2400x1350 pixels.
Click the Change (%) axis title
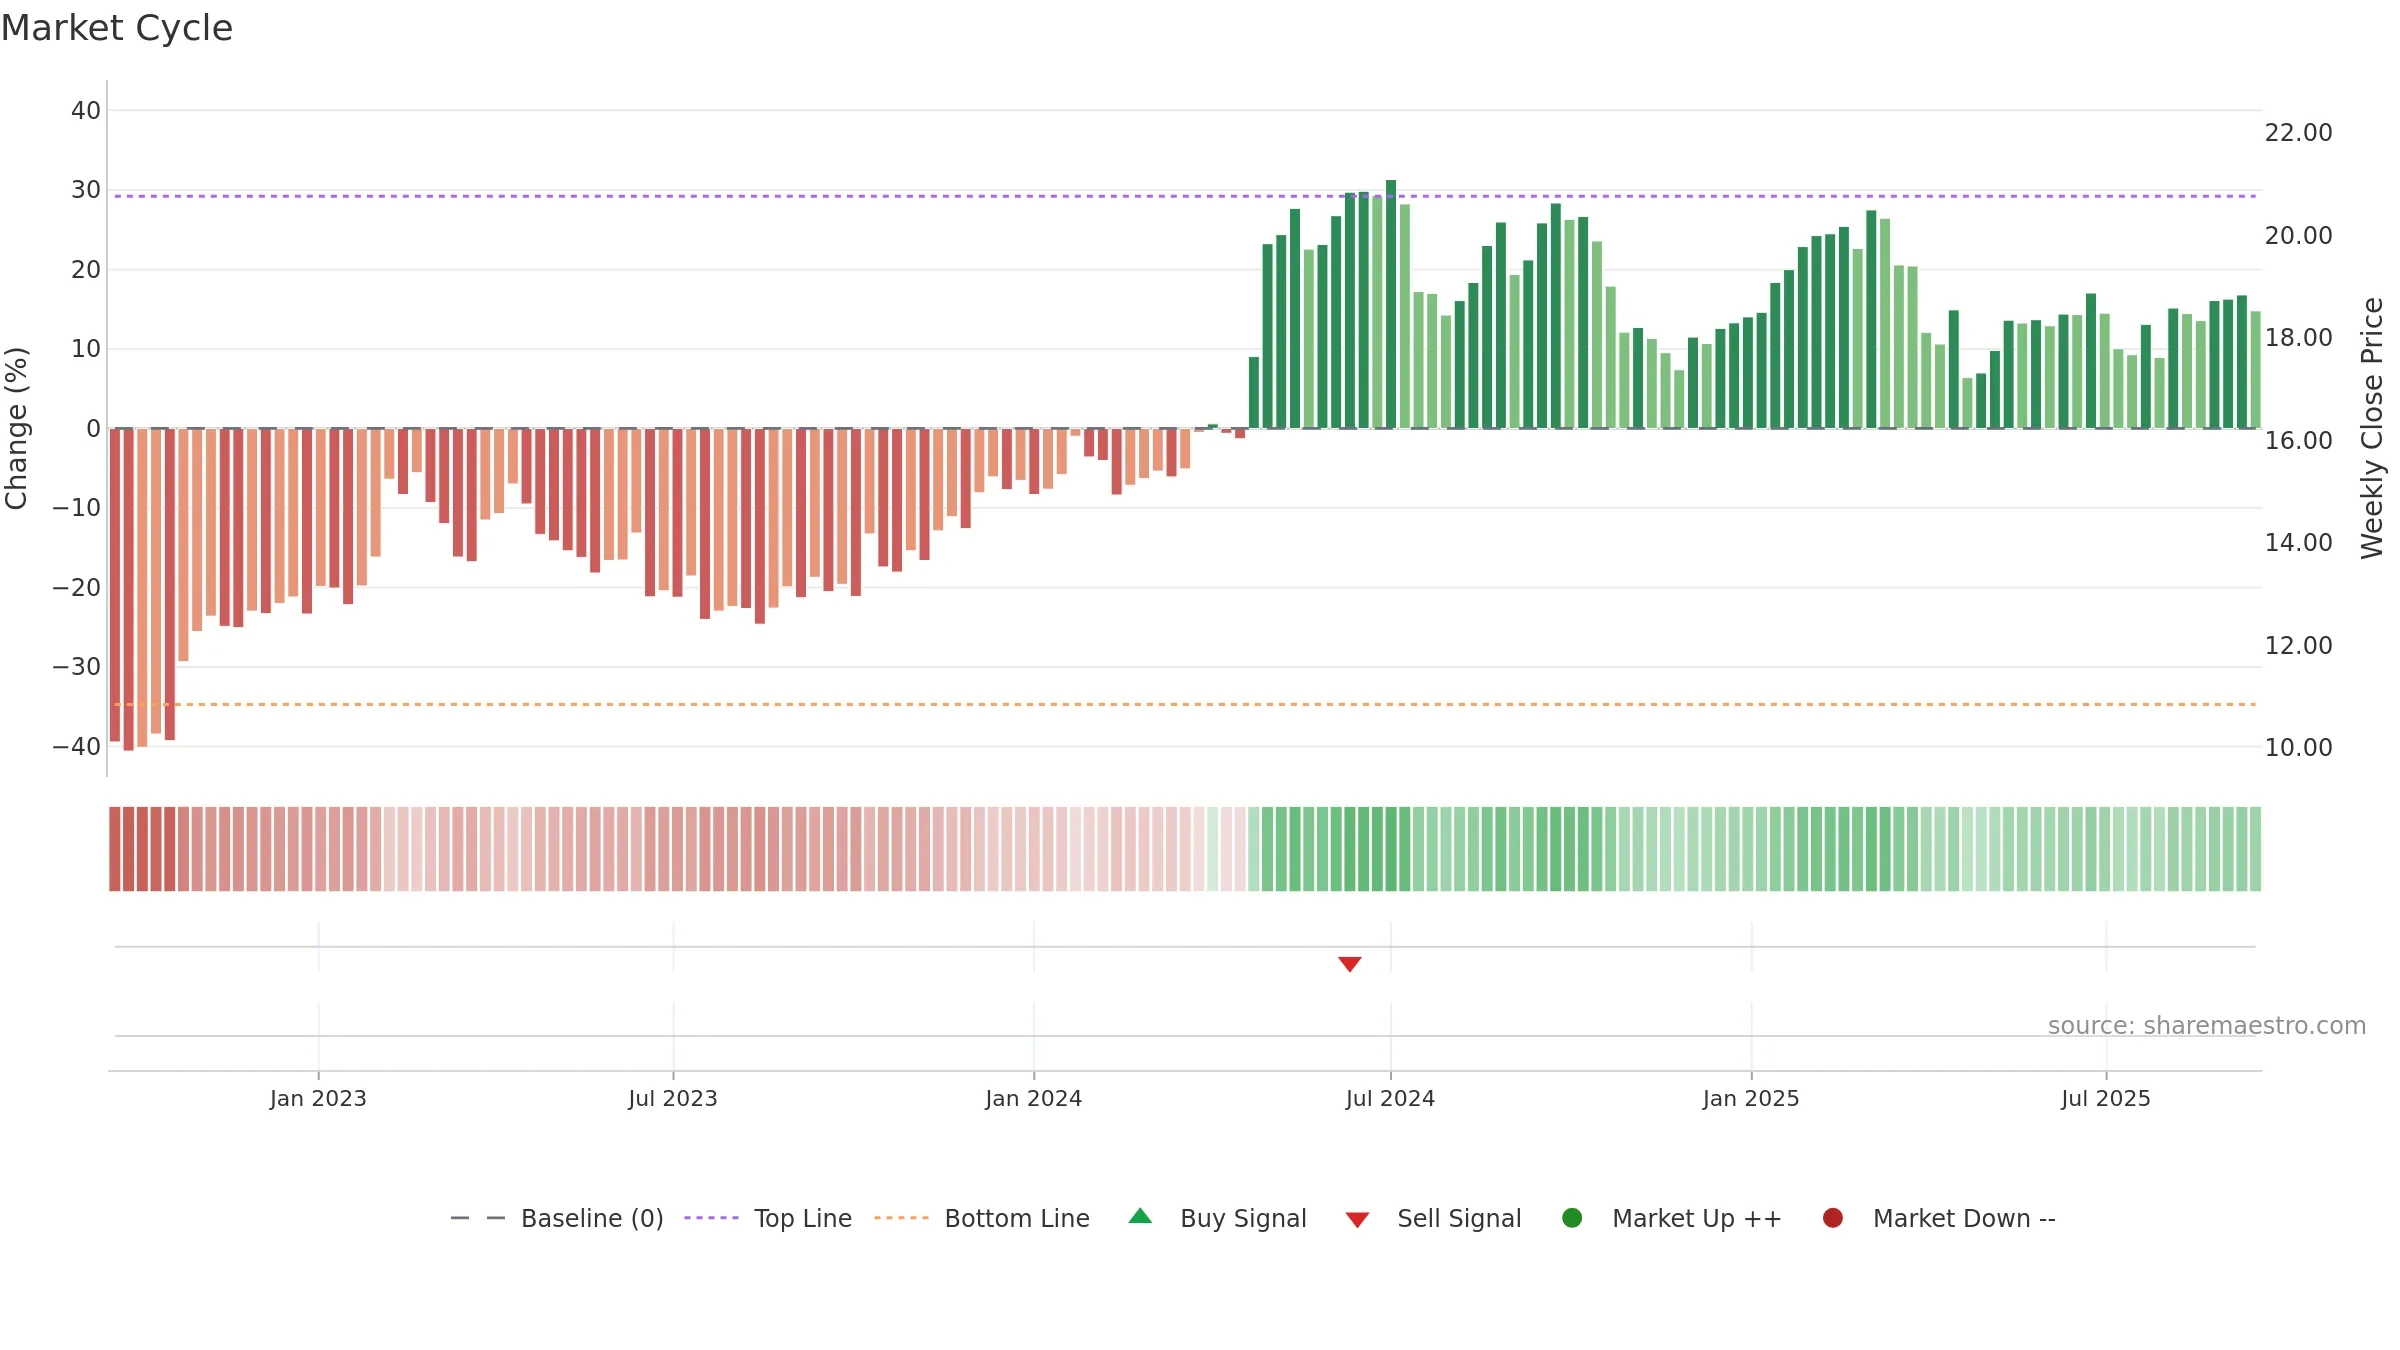16,428
